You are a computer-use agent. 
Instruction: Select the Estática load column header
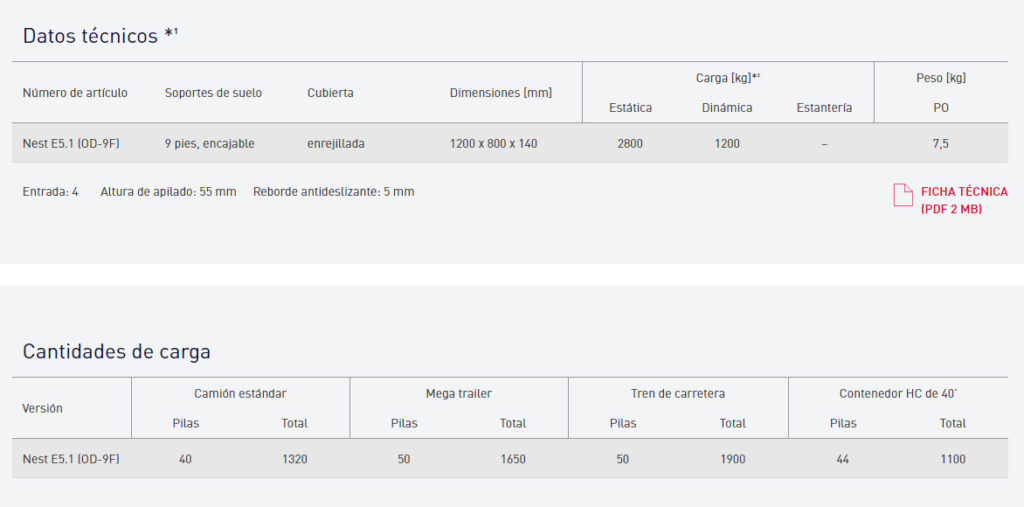point(630,108)
